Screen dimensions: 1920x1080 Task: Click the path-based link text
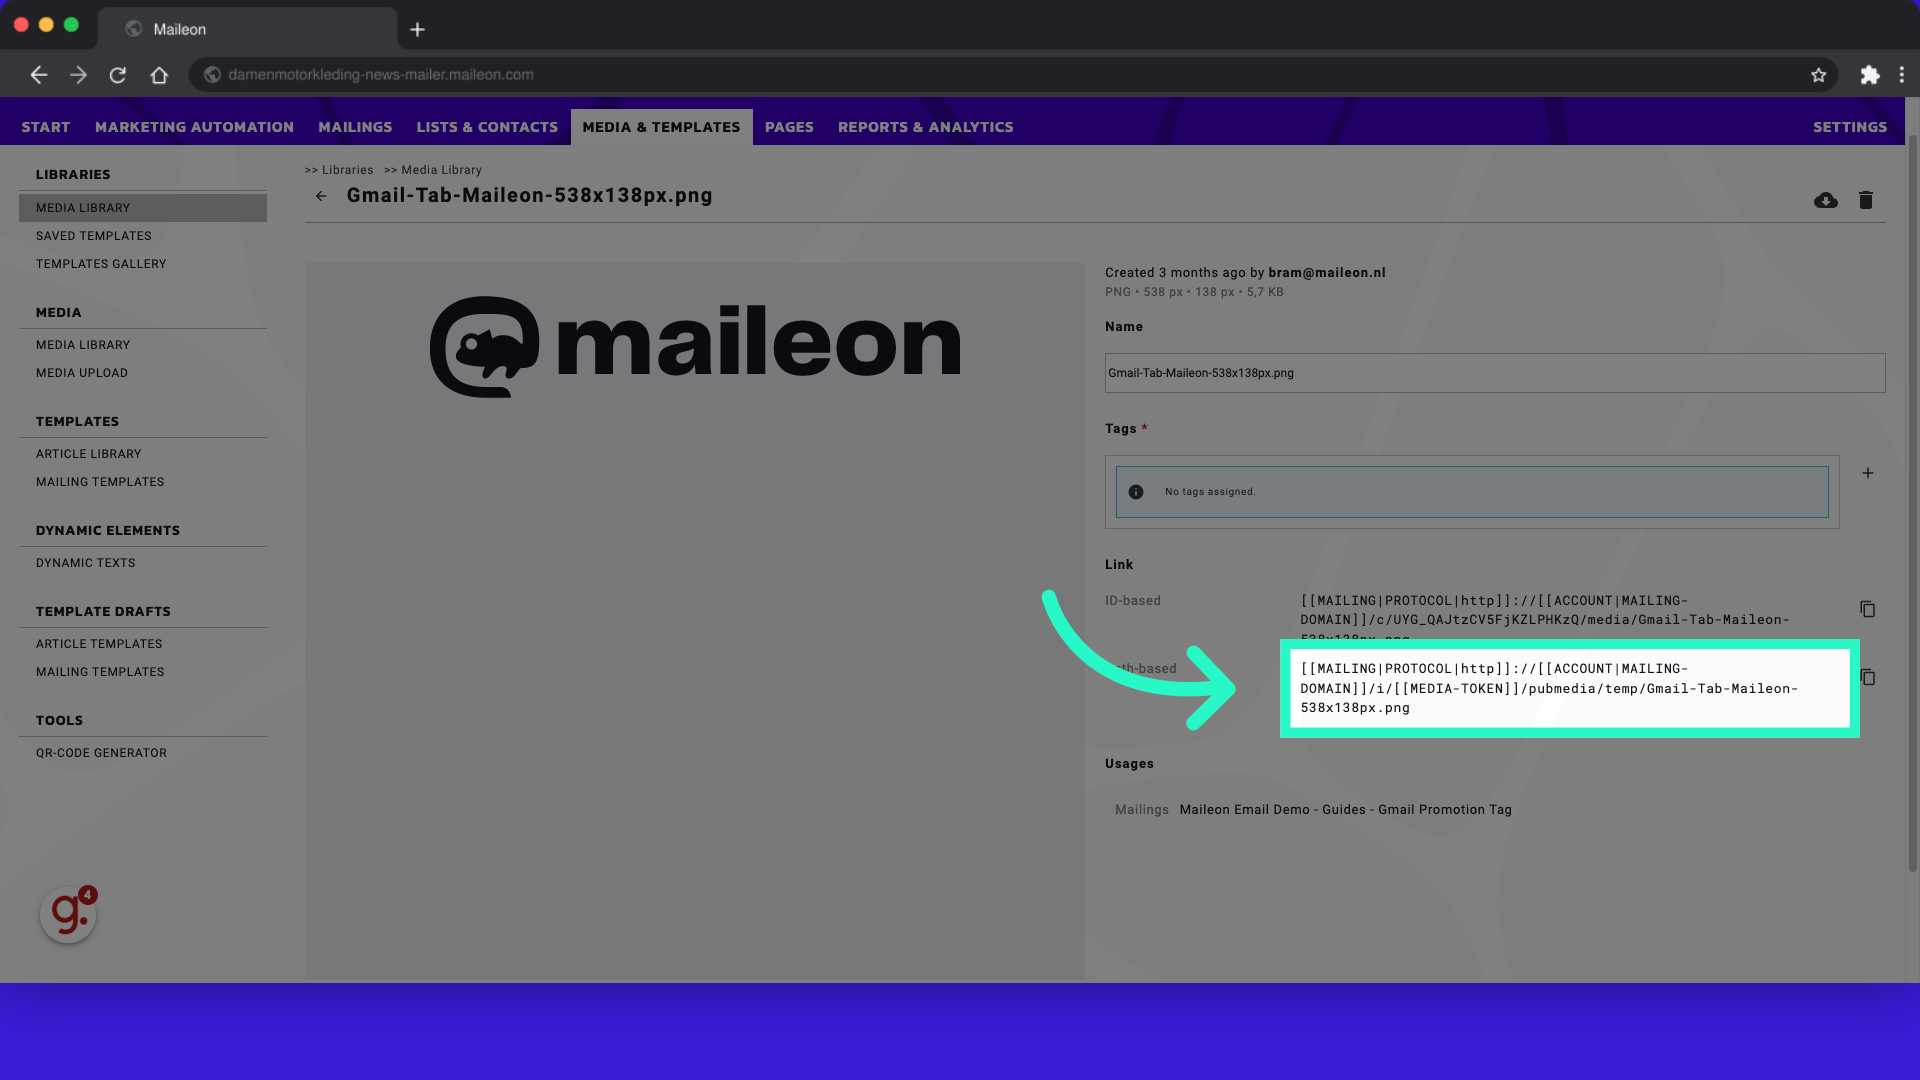click(1549, 688)
